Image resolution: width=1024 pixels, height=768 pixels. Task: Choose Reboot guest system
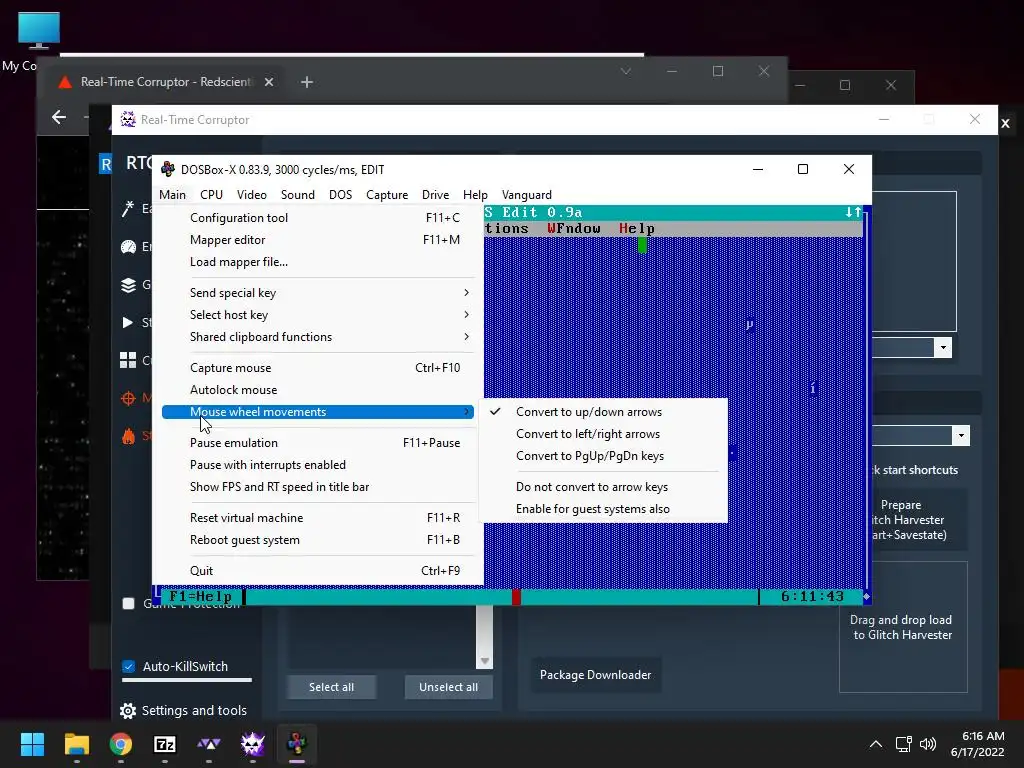(318, 540)
